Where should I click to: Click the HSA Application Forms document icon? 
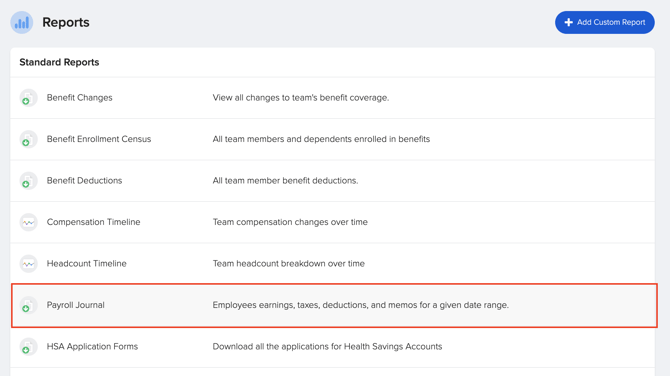(28, 347)
